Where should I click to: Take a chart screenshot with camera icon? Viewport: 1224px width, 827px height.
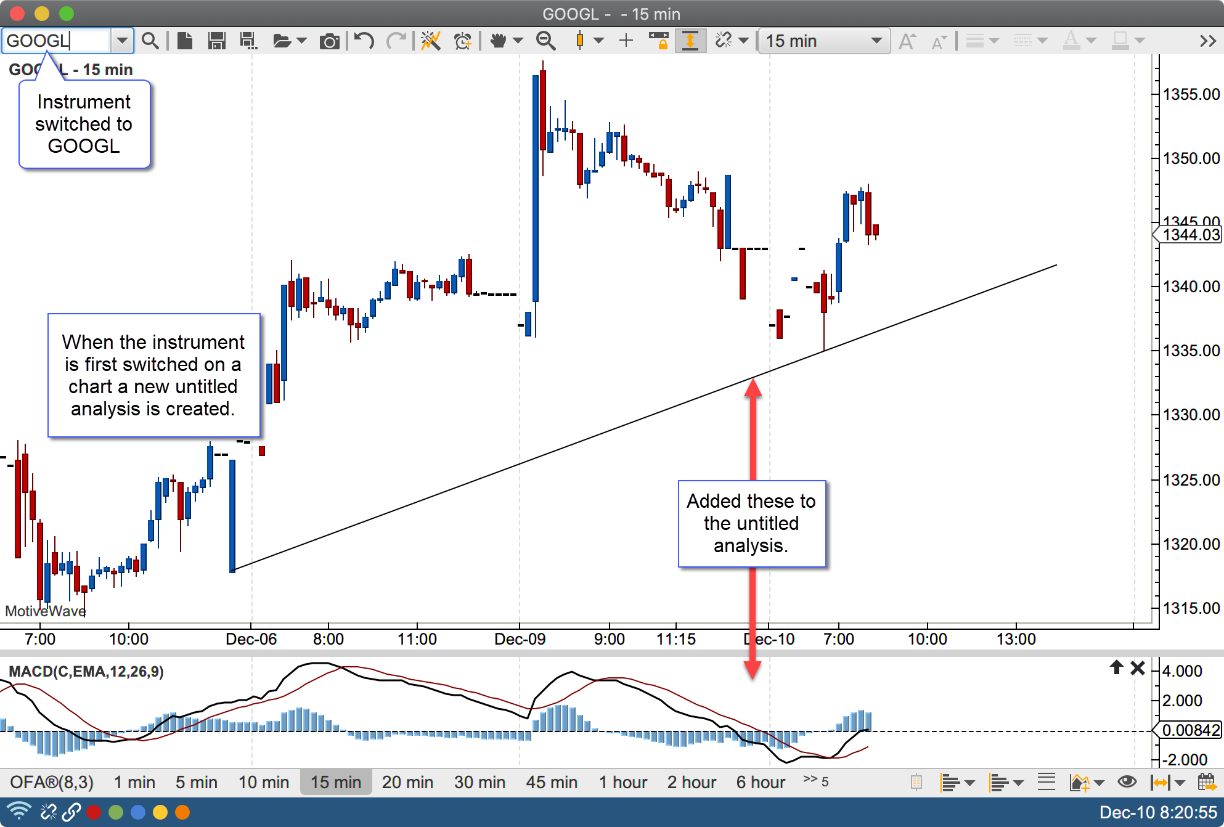pyautogui.click(x=329, y=41)
